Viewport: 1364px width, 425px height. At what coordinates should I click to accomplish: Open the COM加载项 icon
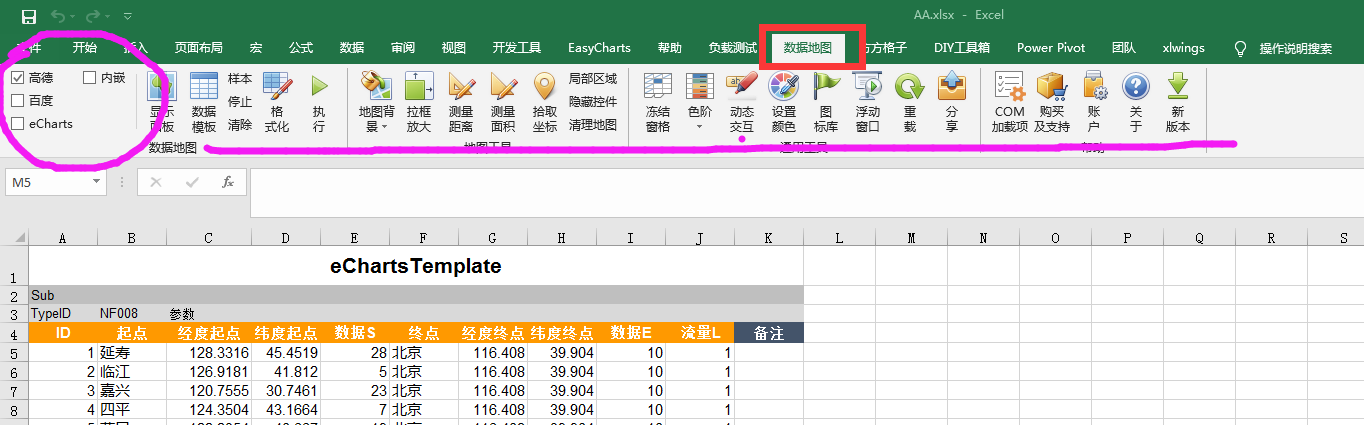point(1009,102)
